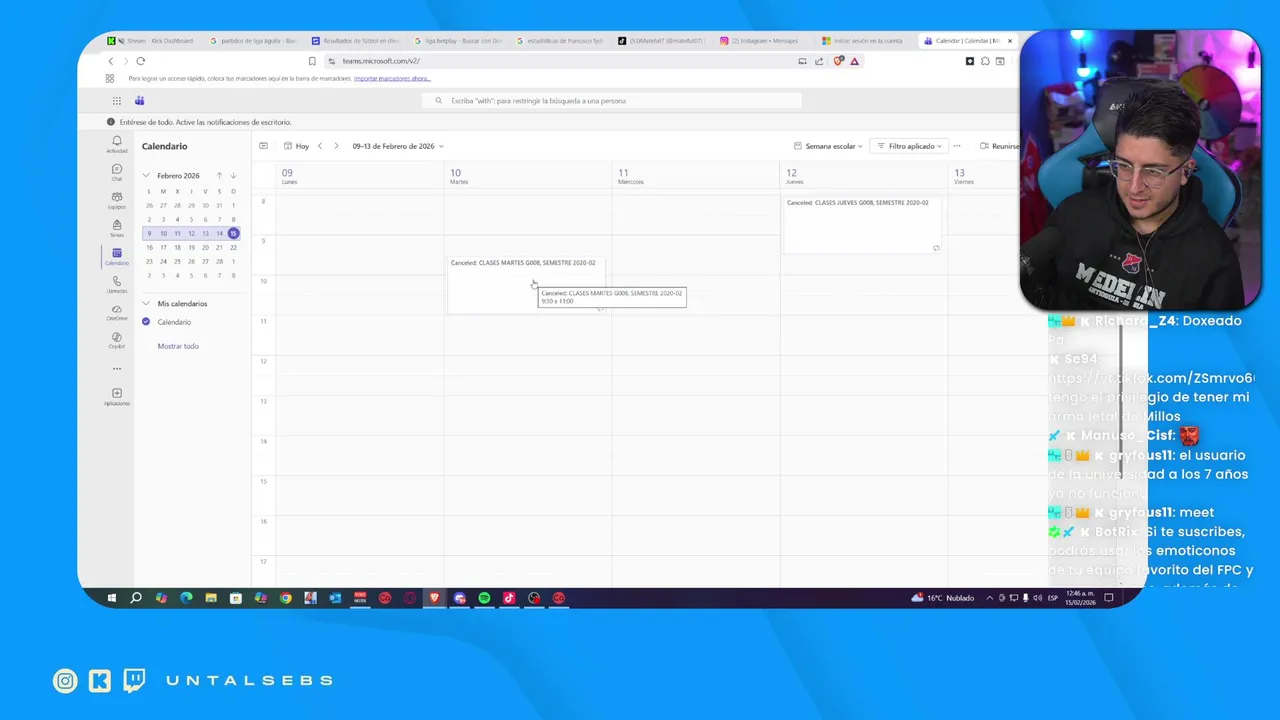Open the 09–13 de Febrero de 2026 date picker
The image size is (1280, 720).
click(x=397, y=146)
